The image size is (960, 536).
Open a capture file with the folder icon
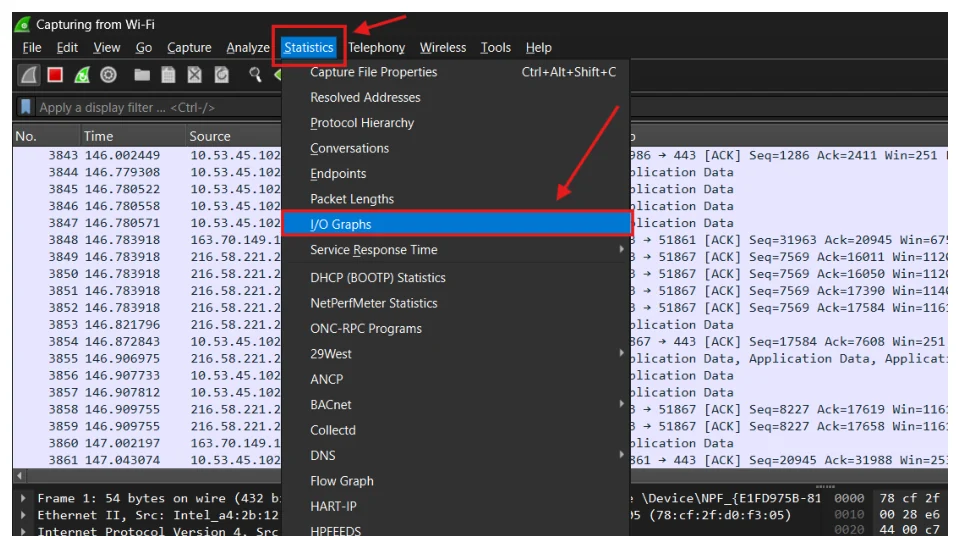coord(142,75)
